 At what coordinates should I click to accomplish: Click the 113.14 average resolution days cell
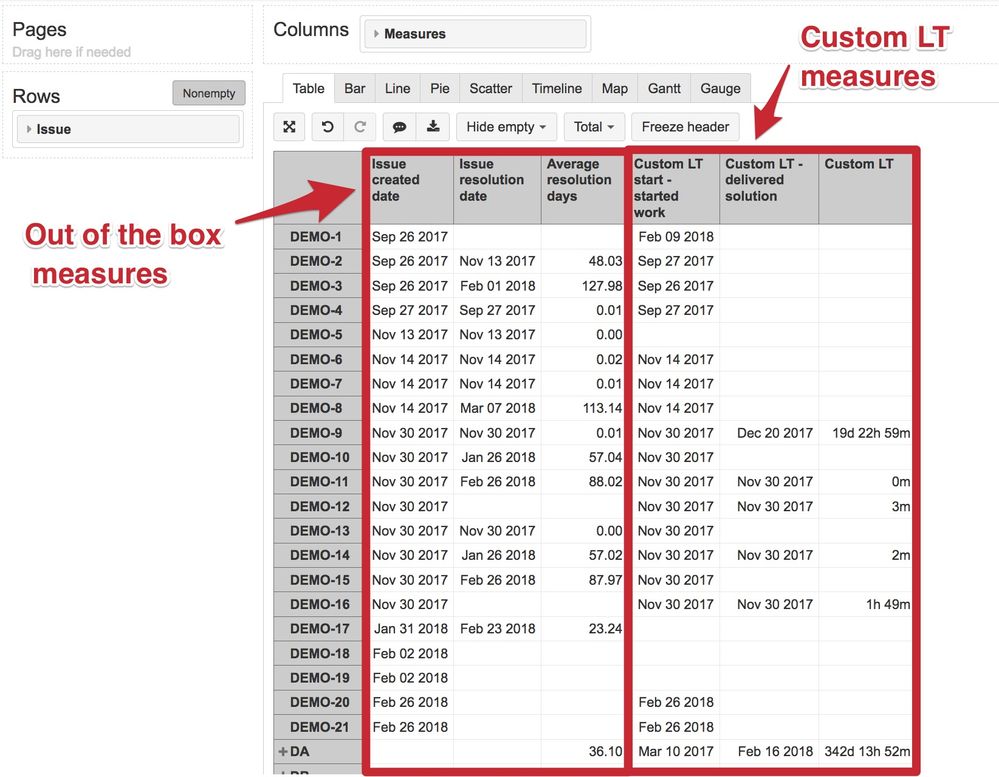coord(582,408)
